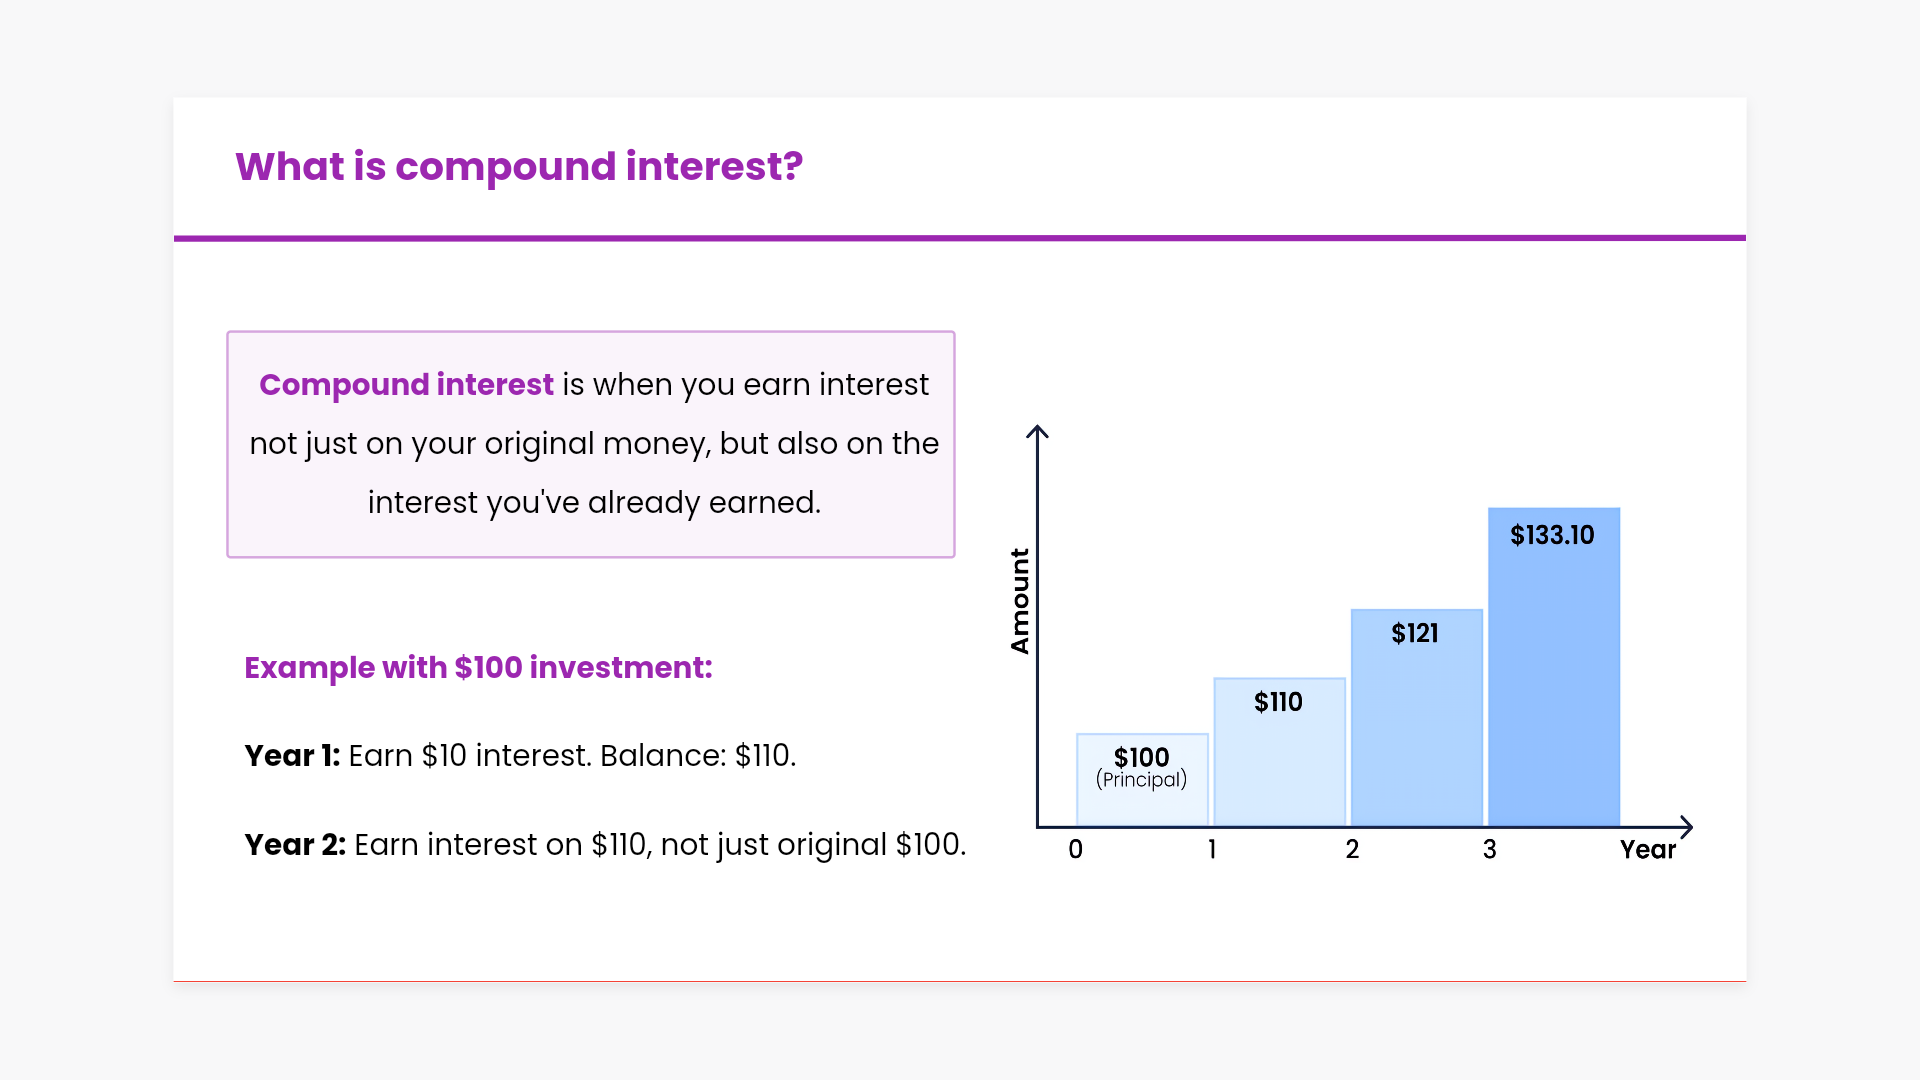Select the "1" tick label on the Year axis
The image size is (1920, 1080).
[x=1212, y=850]
